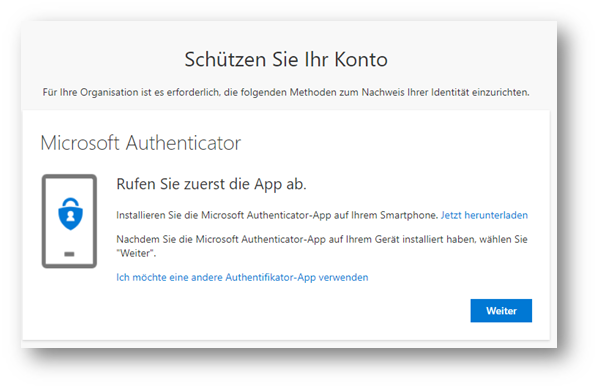Click the blue Weiter button
The width and height of the screenshot is (599, 390).
click(x=501, y=311)
